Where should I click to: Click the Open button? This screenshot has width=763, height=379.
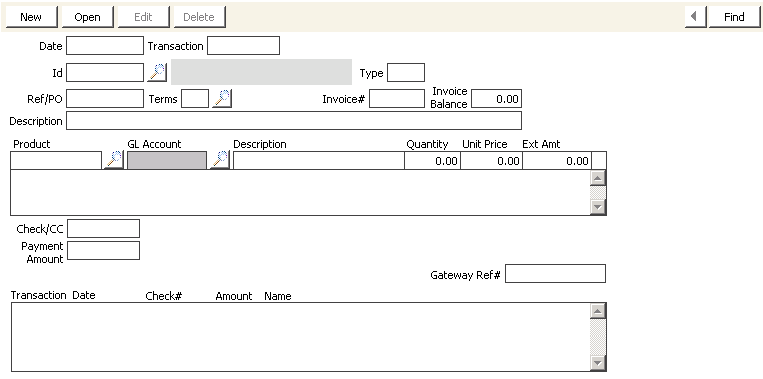click(88, 17)
